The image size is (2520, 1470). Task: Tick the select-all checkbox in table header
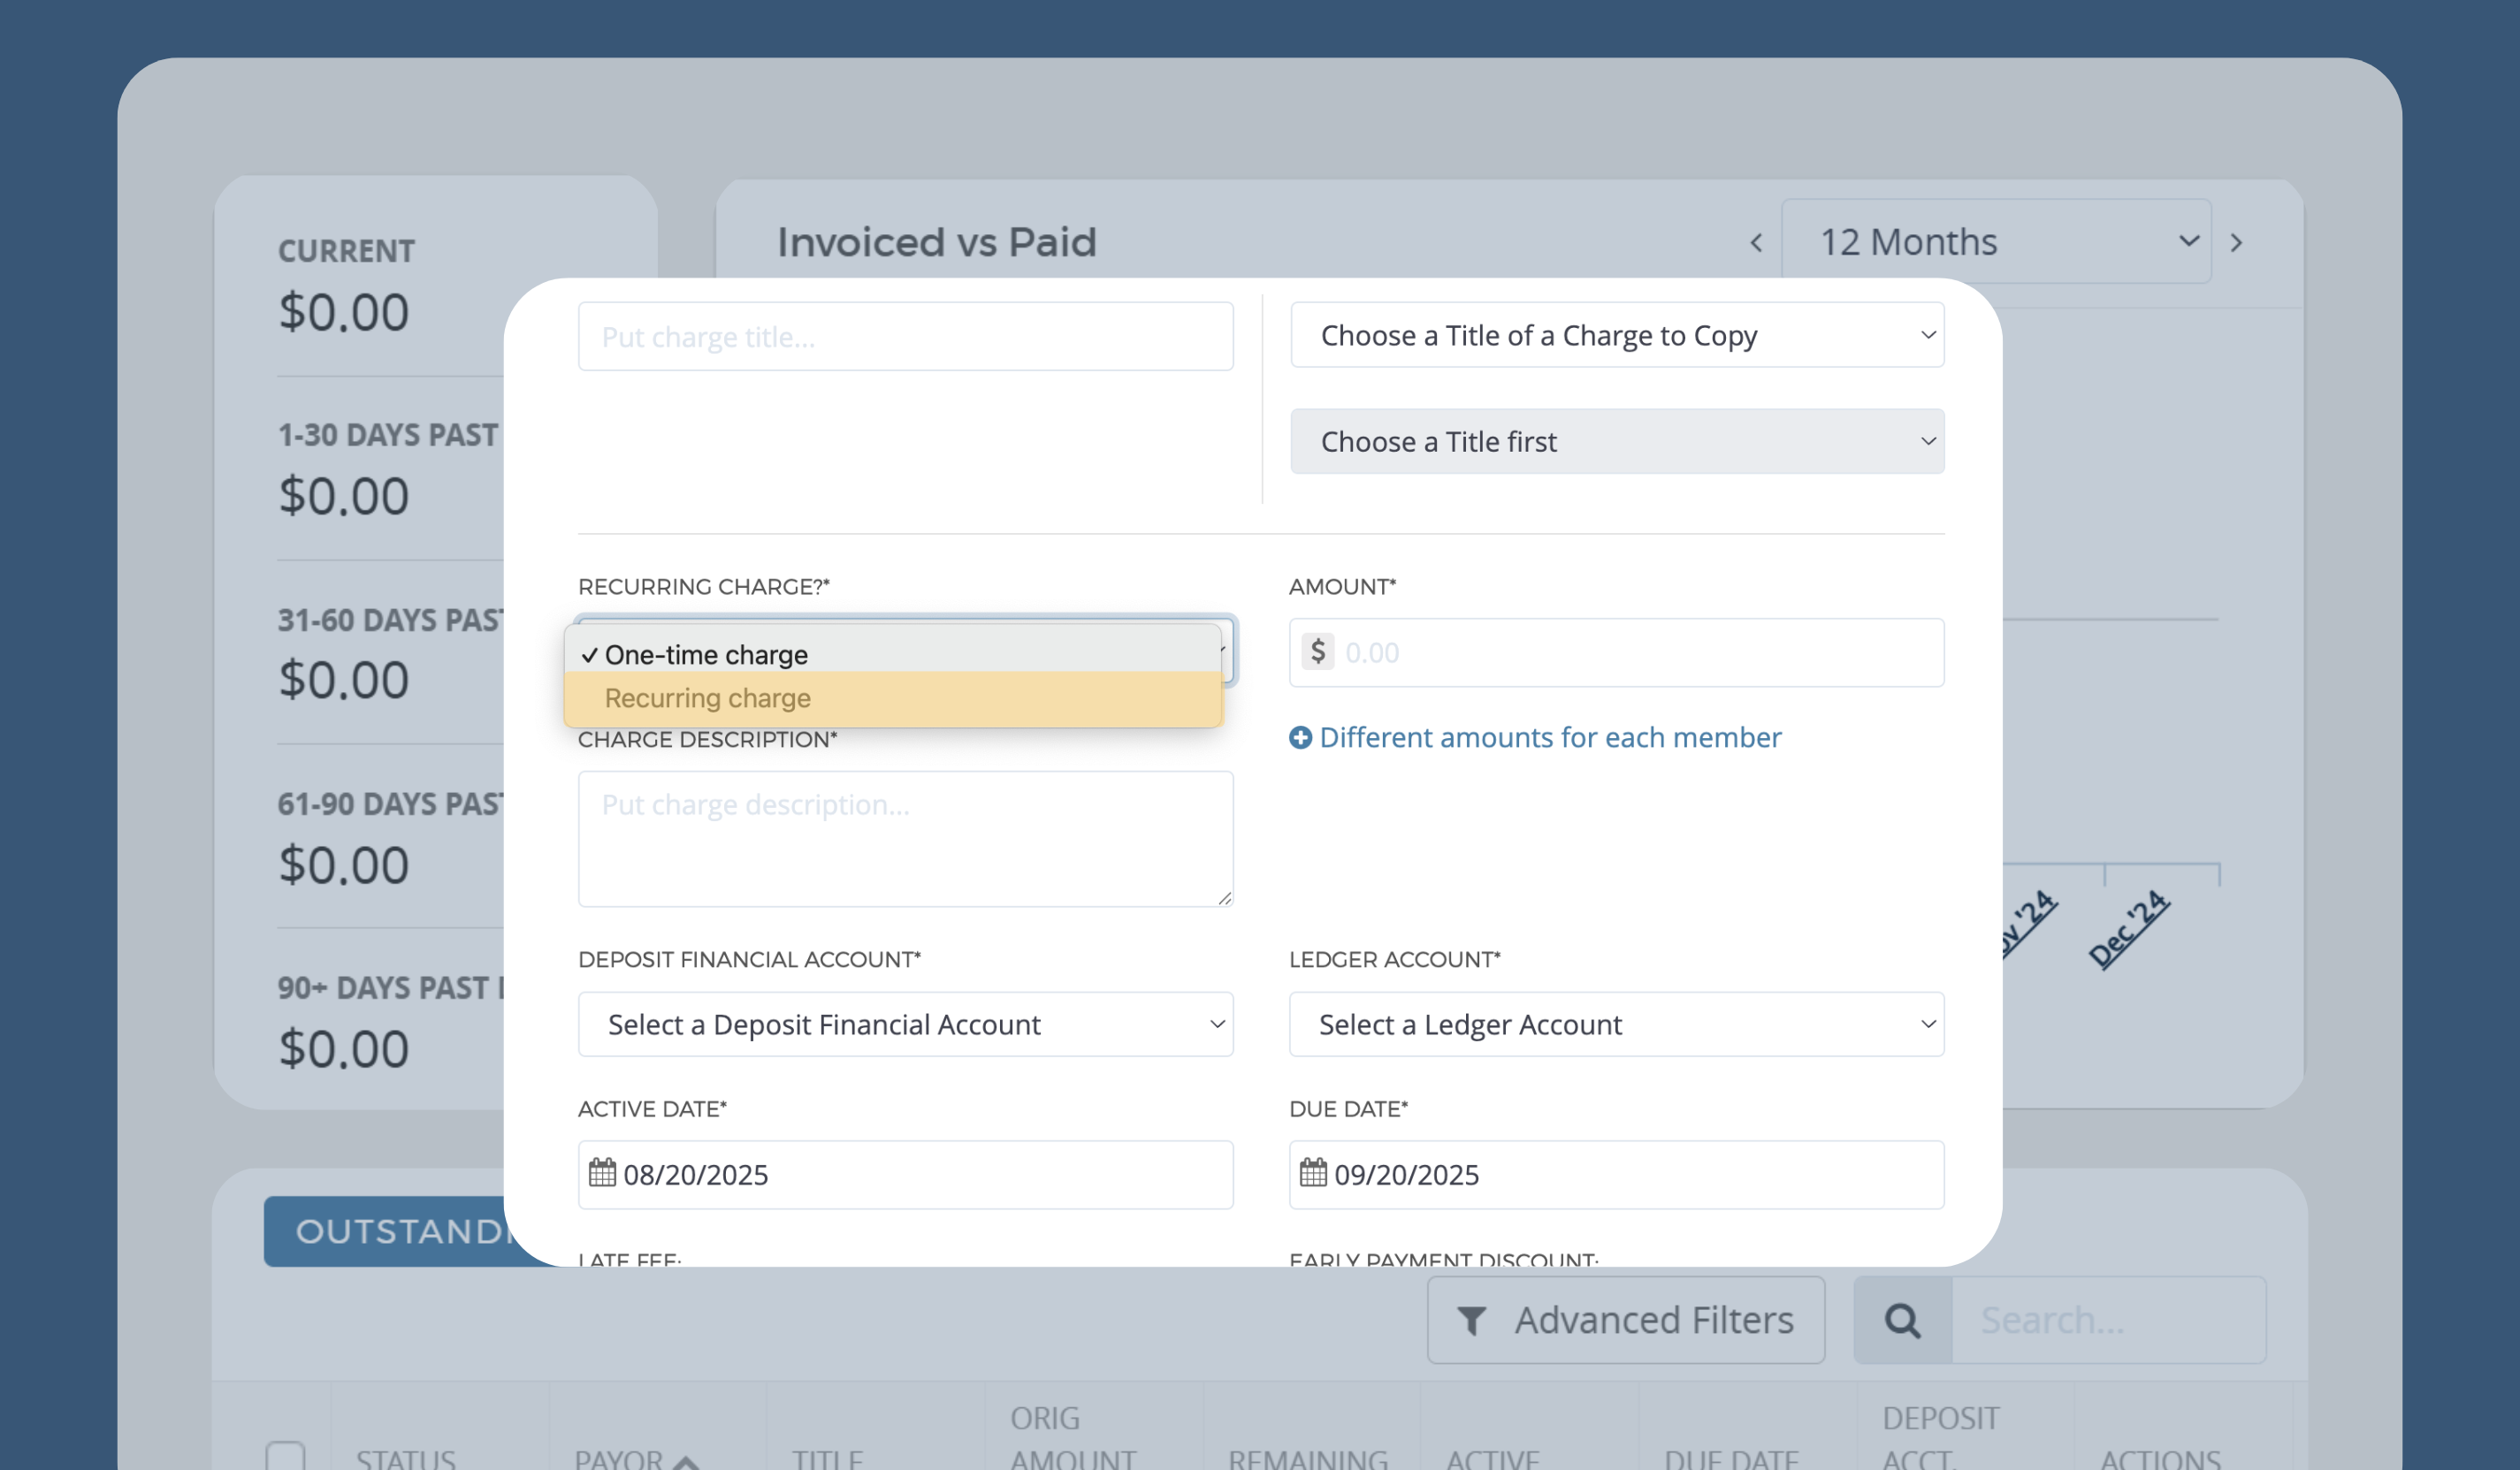(x=285, y=1456)
